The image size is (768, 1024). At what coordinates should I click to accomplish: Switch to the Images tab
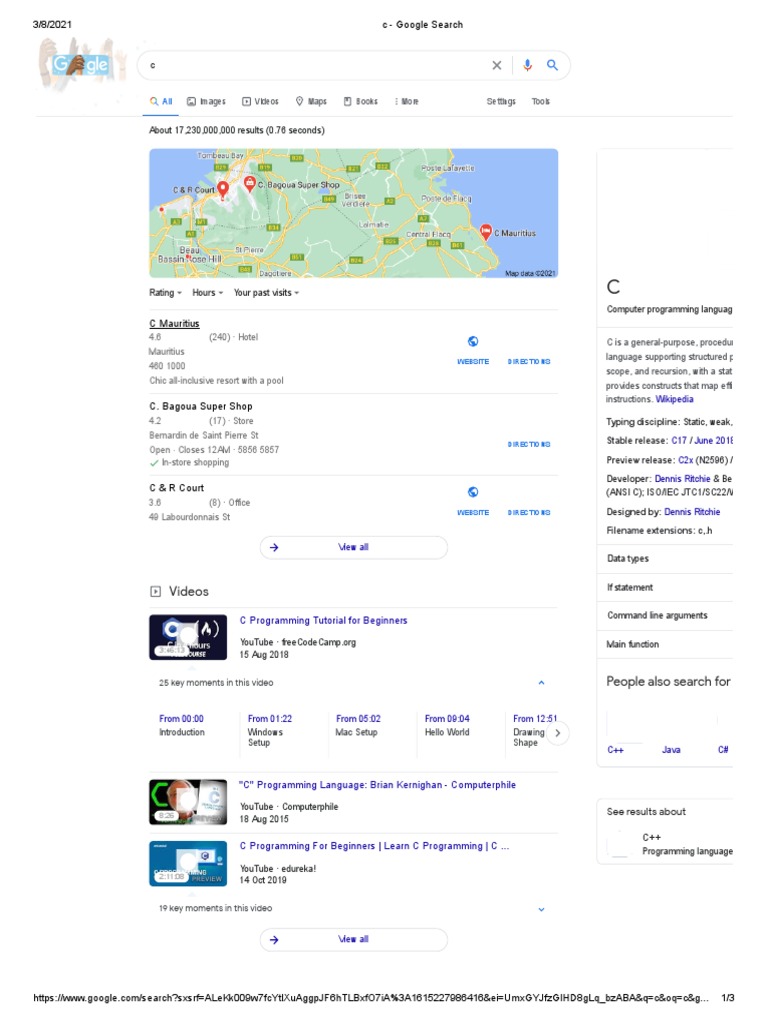[x=207, y=101]
